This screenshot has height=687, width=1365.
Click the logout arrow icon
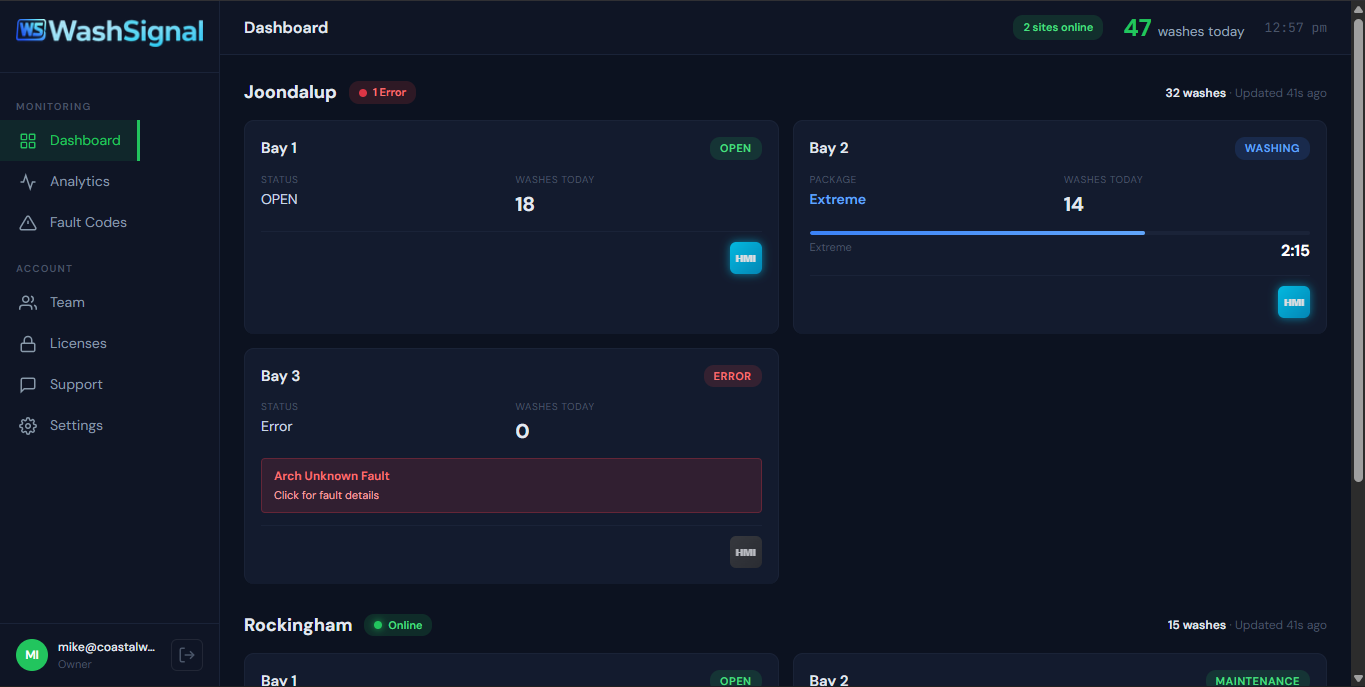click(187, 655)
